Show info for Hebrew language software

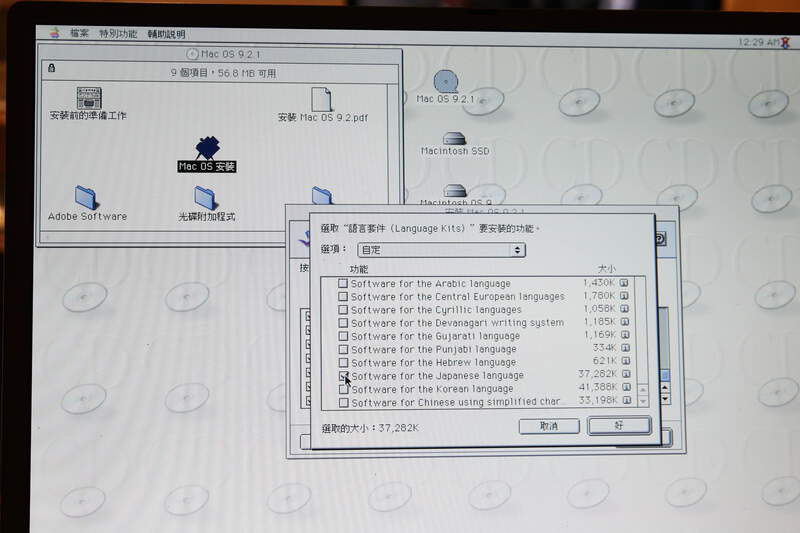(626, 361)
